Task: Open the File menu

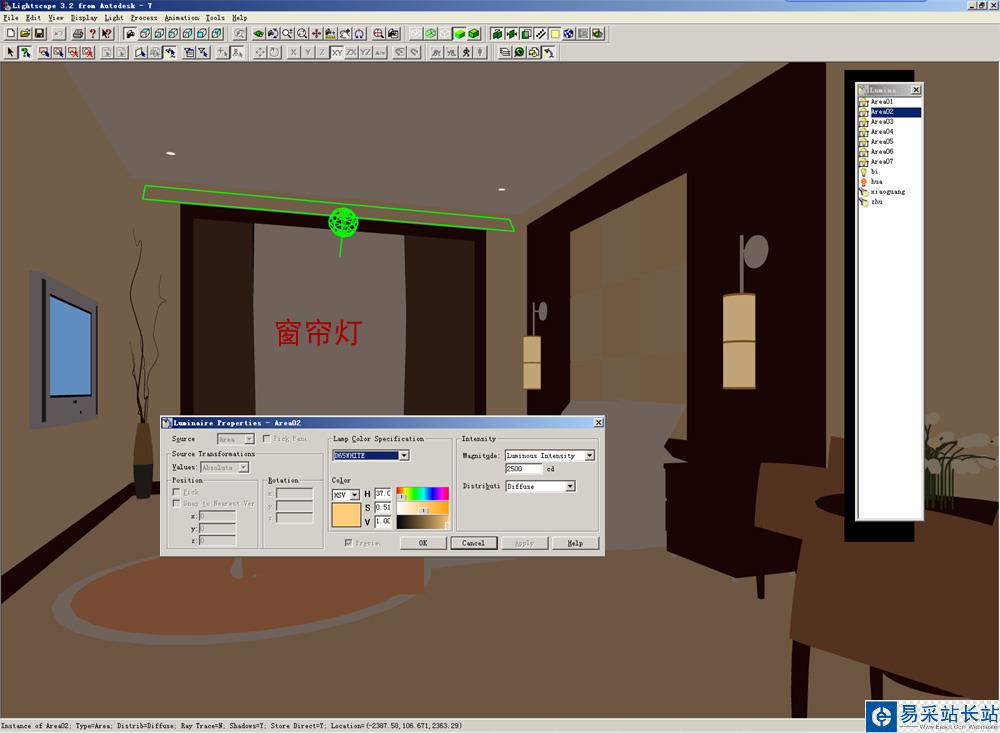Action: (x=11, y=17)
